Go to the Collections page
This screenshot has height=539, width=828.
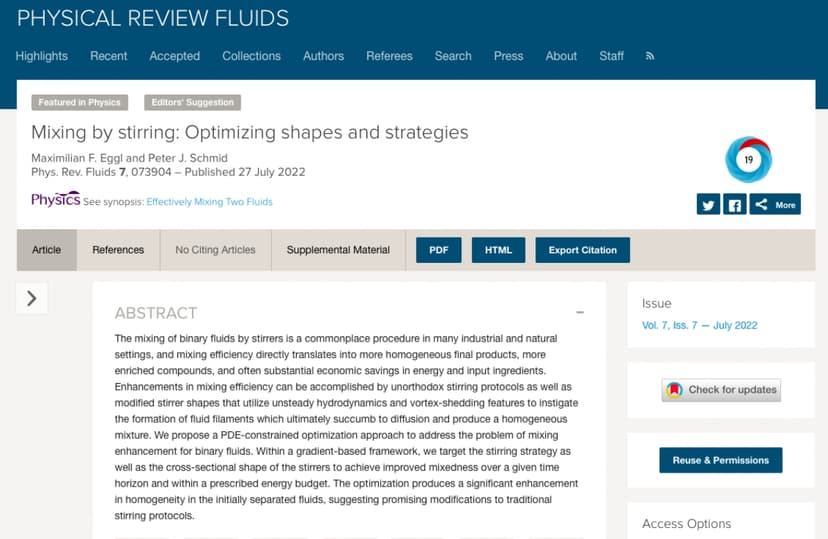tap(251, 56)
